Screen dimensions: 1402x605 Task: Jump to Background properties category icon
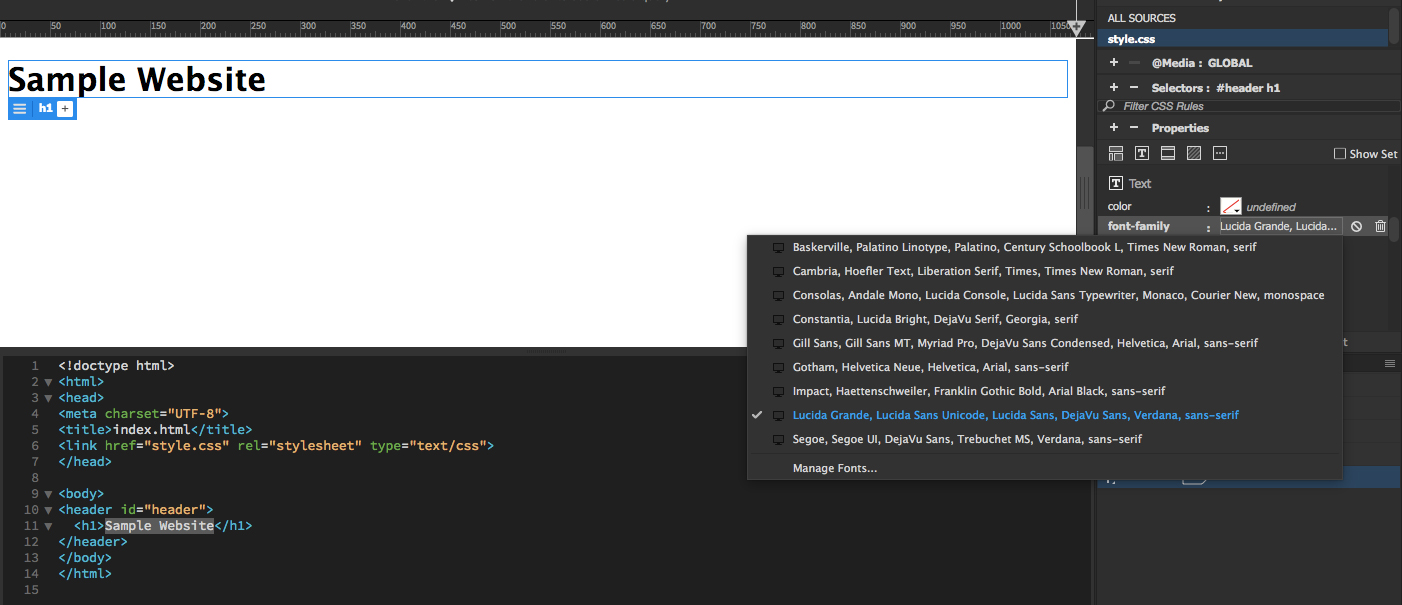[x=1194, y=154]
